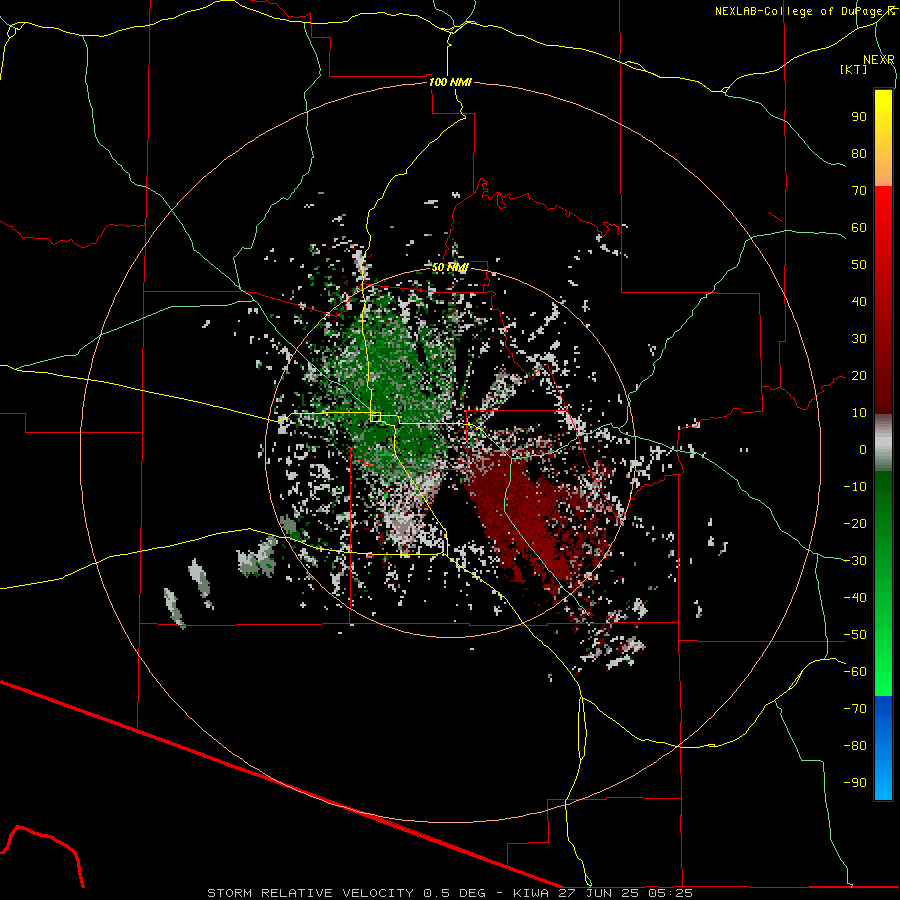The width and height of the screenshot is (900, 900).
Task: Click the positive 90 knots scale label
Action: [x=859, y=117]
